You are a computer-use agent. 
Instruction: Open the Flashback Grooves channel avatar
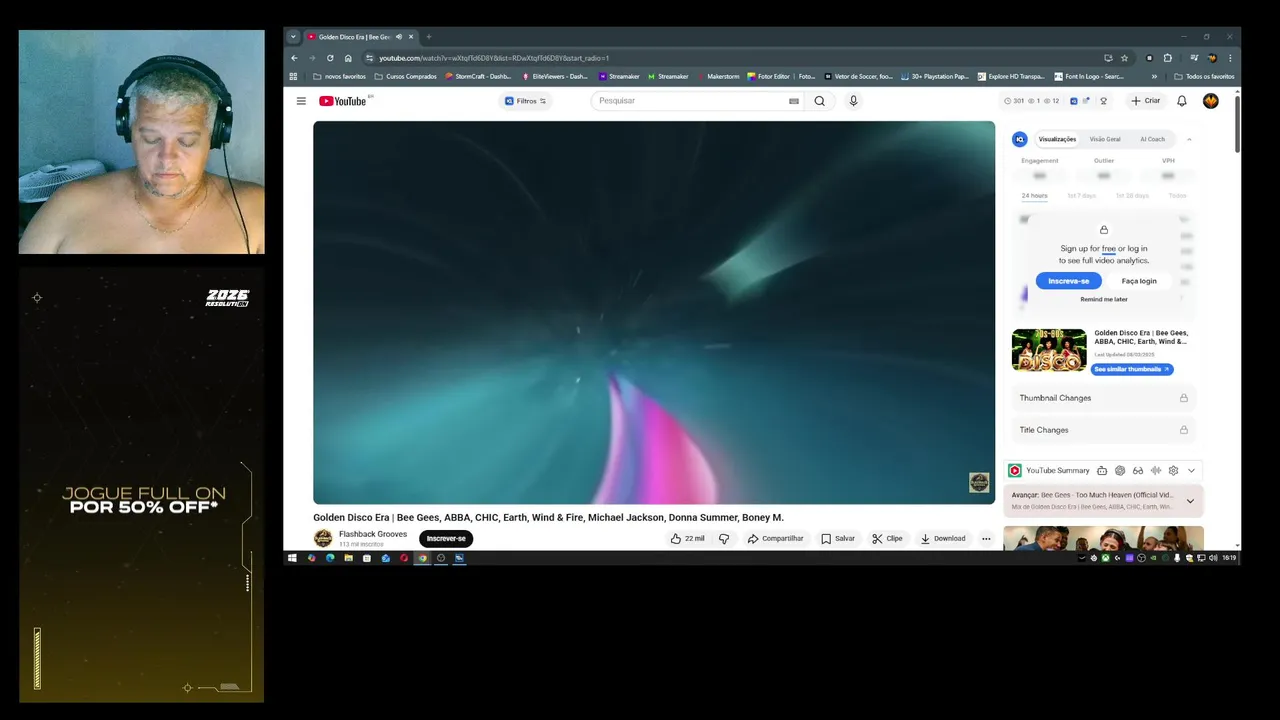pos(323,538)
